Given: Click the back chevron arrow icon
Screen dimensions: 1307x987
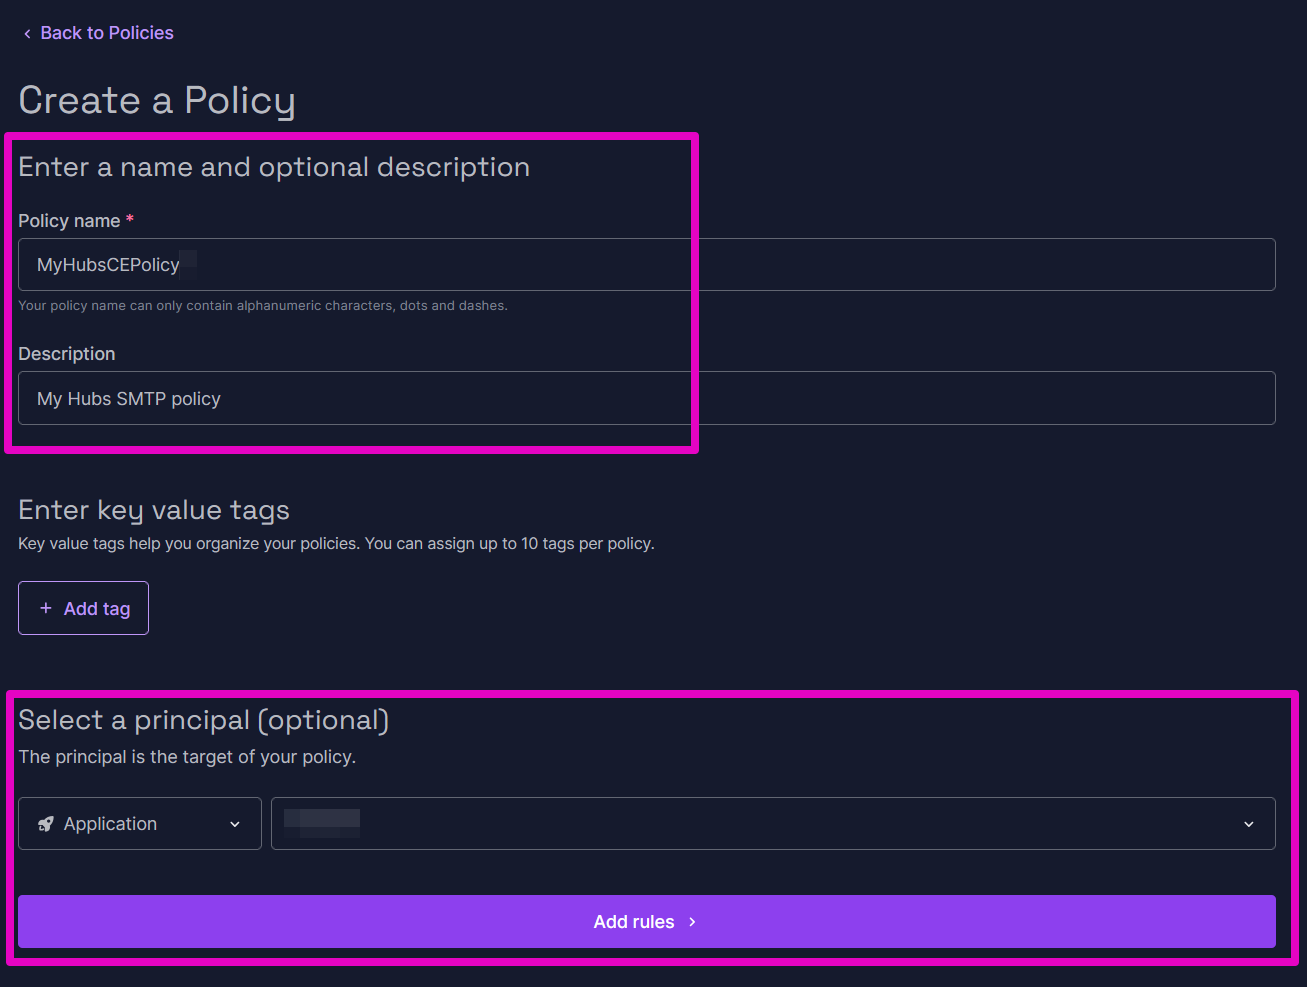Looking at the screenshot, I should point(27,34).
